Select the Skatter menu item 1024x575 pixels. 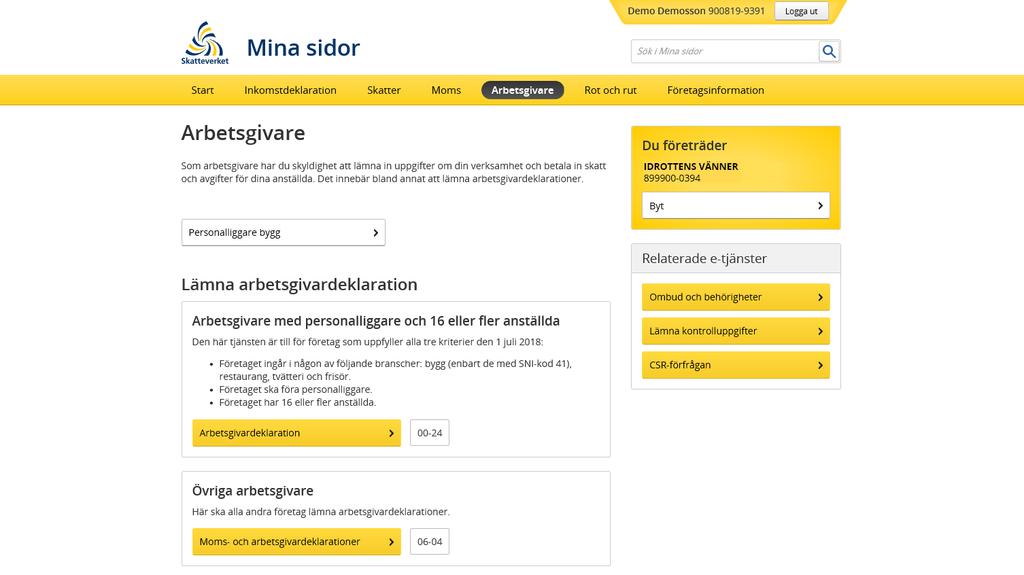point(383,90)
